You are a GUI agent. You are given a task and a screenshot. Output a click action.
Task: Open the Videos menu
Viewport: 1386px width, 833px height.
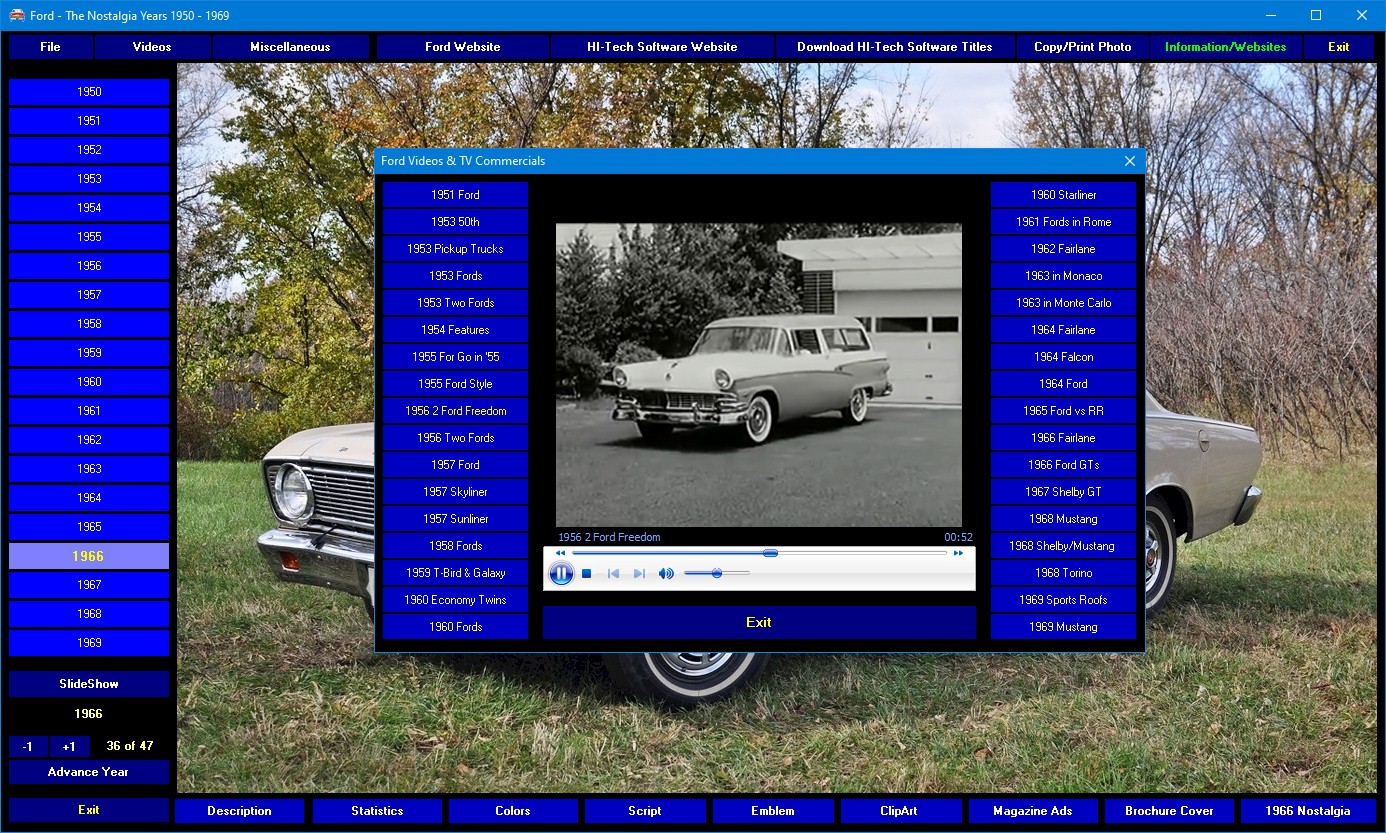tap(152, 47)
